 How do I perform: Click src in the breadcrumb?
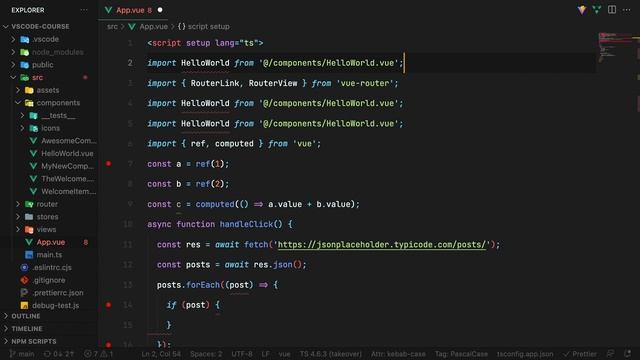[112, 27]
